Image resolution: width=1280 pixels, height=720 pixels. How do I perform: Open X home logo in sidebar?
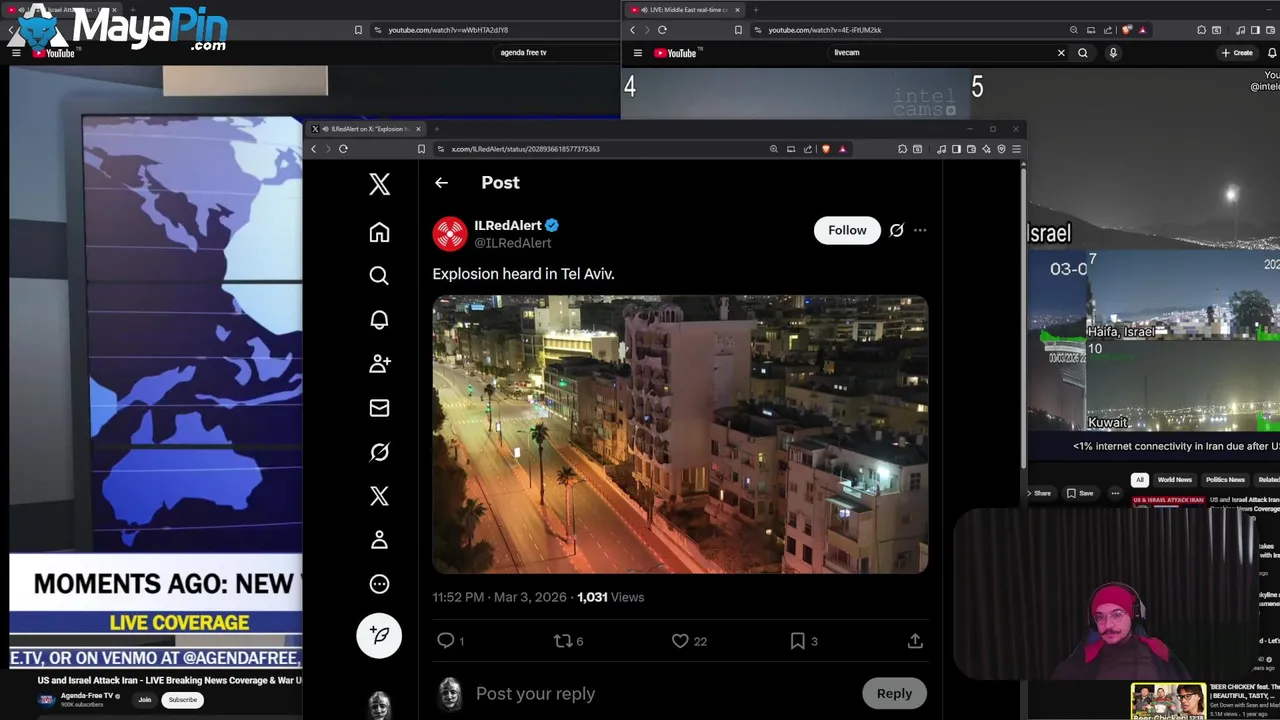(379, 184)
